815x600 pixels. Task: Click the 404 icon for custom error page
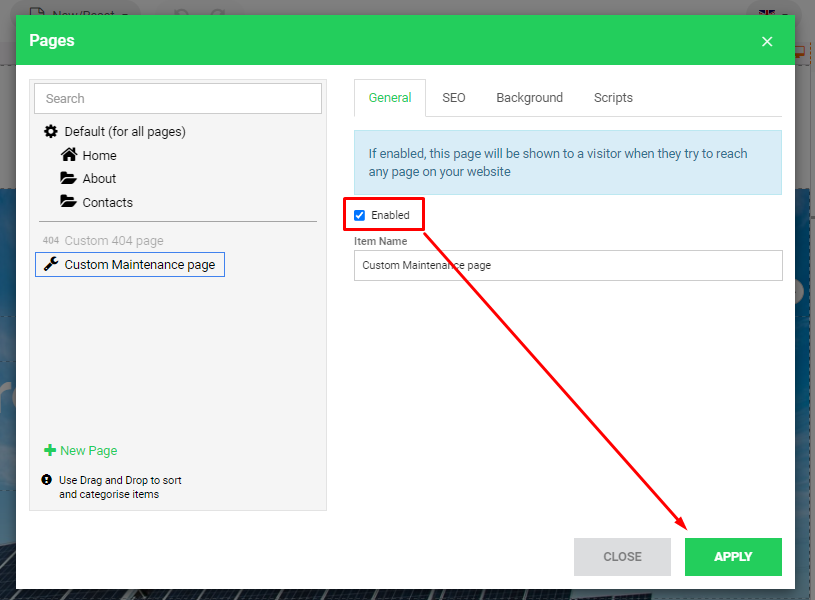pyautogui.click(x=51, y=241)
